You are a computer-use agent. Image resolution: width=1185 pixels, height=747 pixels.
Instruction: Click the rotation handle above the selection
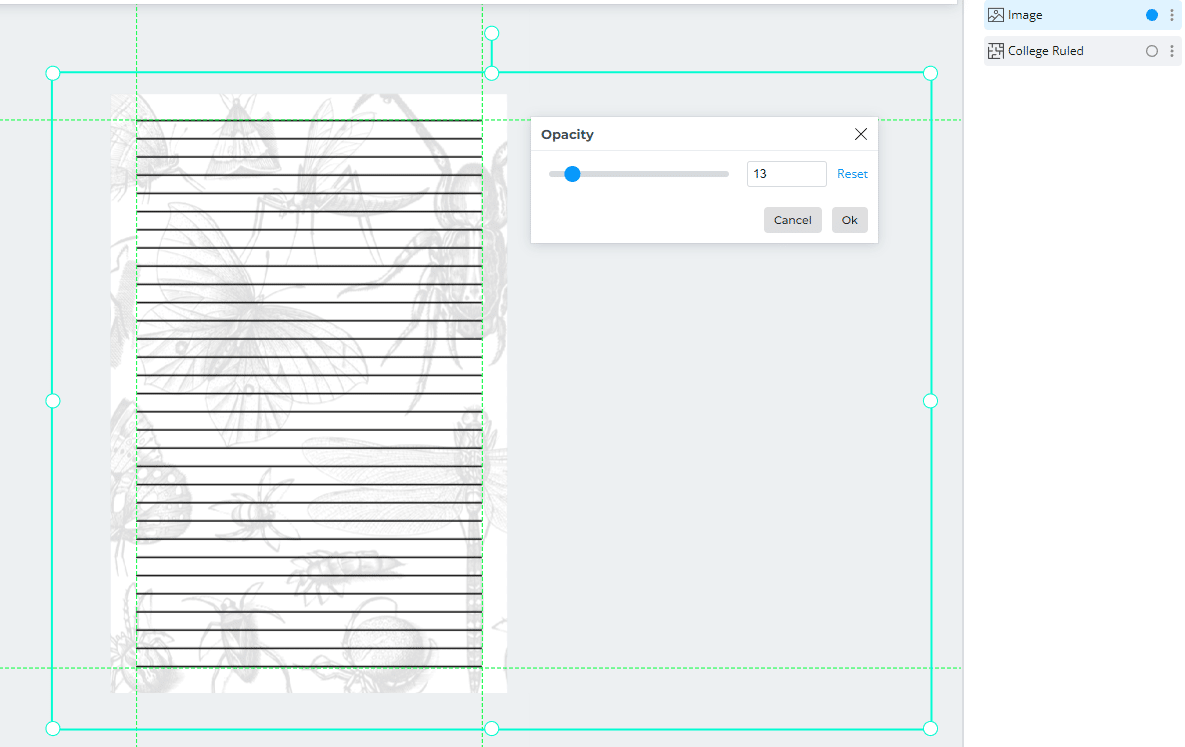click(x=491, y=33)
